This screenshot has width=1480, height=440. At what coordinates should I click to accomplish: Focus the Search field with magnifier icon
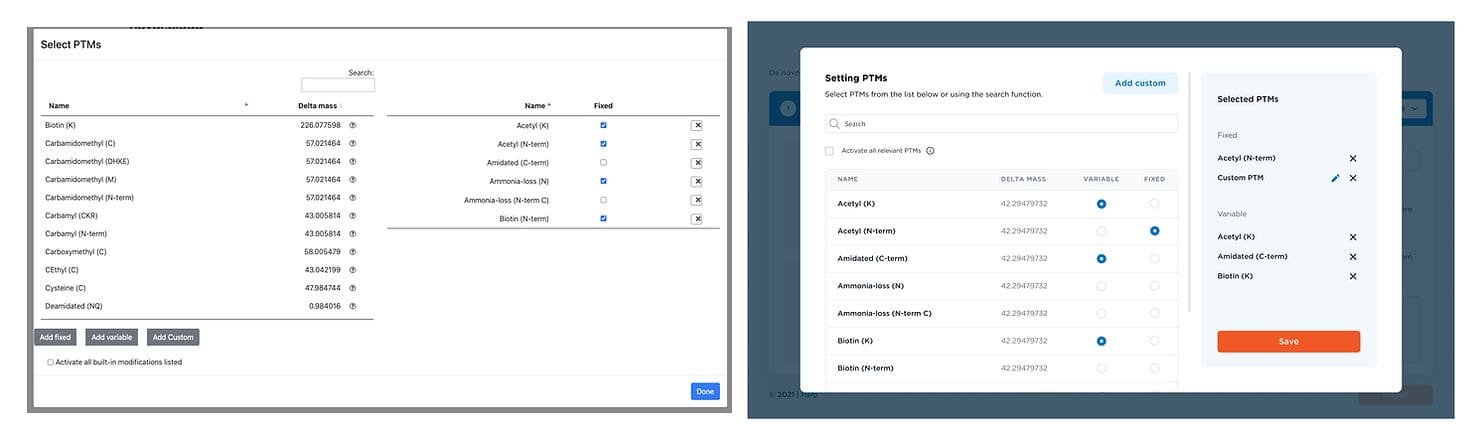click(1002, 124)
